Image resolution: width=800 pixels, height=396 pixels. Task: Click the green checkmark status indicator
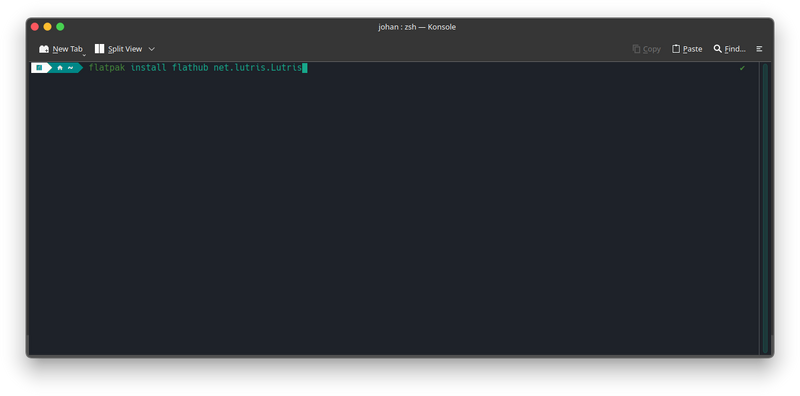pos(742,68)
